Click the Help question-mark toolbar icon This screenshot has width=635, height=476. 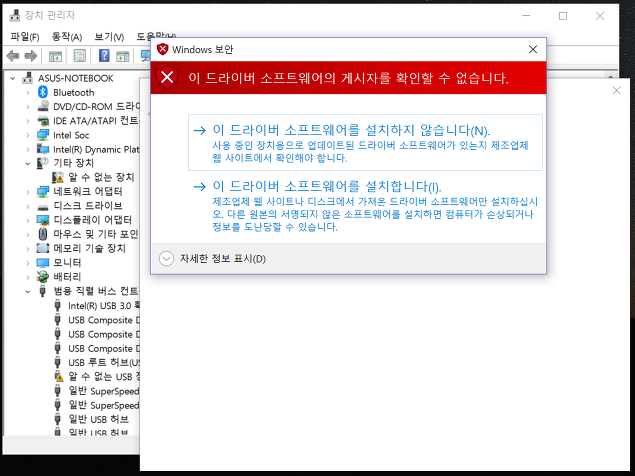coord(104,55)
